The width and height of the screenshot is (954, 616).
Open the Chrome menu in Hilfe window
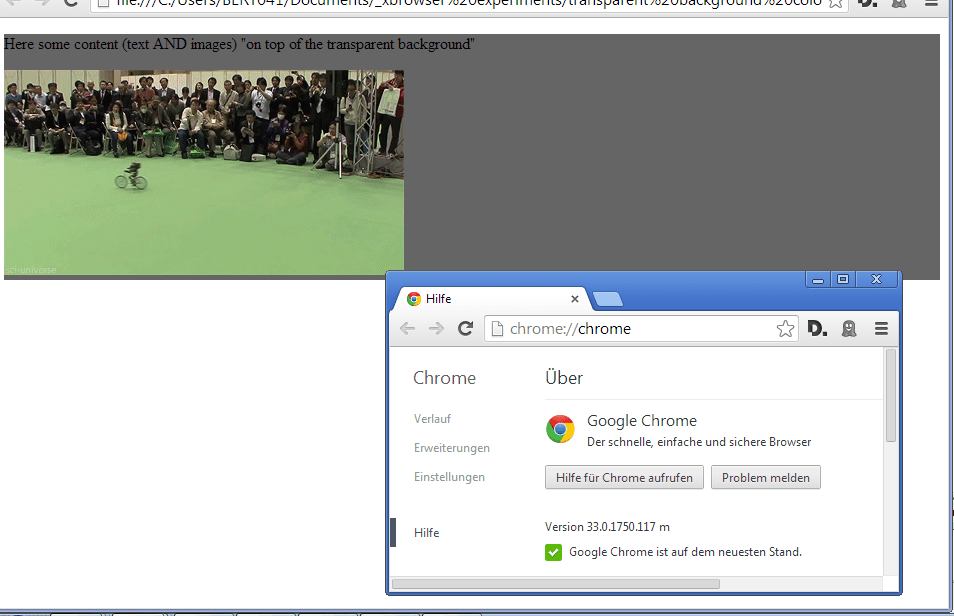pos(881,329)
